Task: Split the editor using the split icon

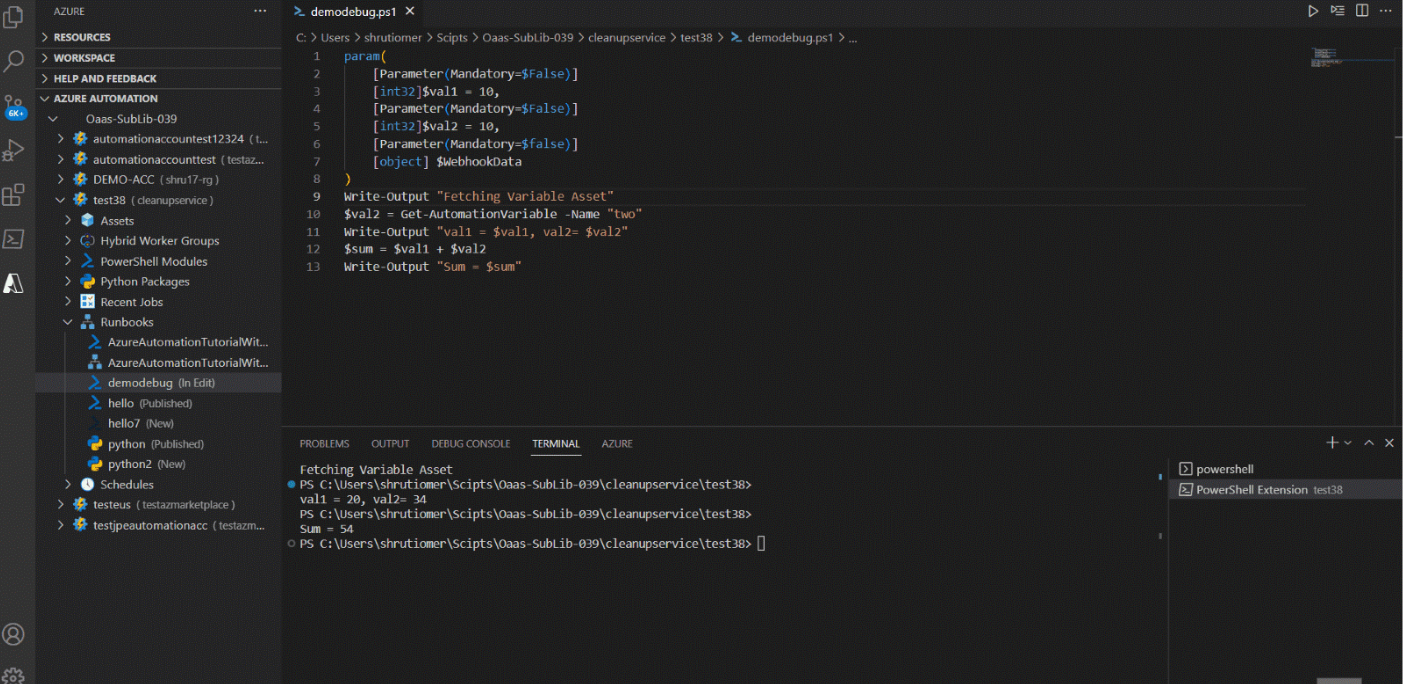Action: point(1362,11)
